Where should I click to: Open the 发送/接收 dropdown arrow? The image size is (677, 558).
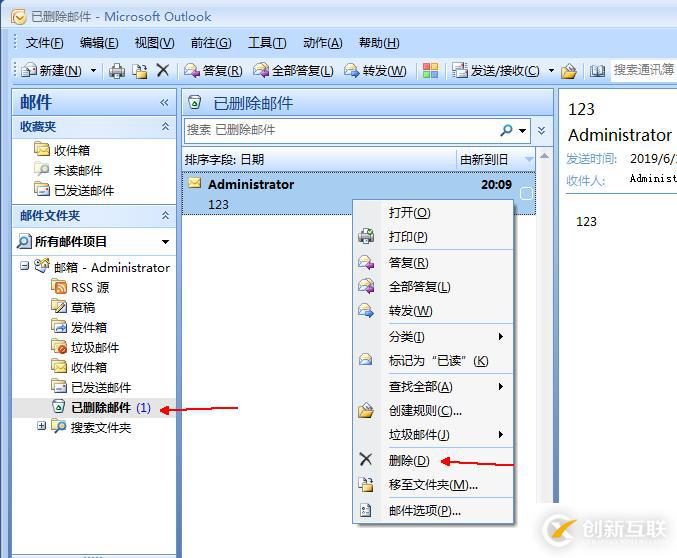click(551, 70)
